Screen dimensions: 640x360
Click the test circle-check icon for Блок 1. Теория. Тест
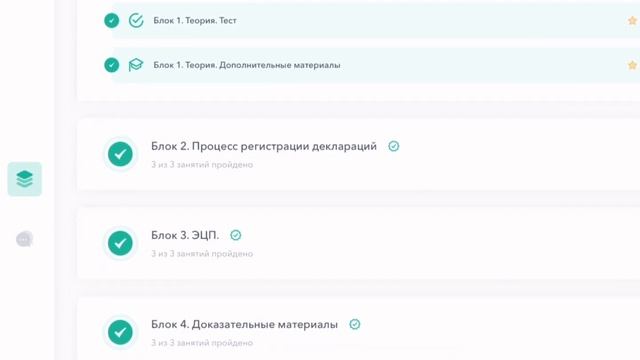click(136, 20)
